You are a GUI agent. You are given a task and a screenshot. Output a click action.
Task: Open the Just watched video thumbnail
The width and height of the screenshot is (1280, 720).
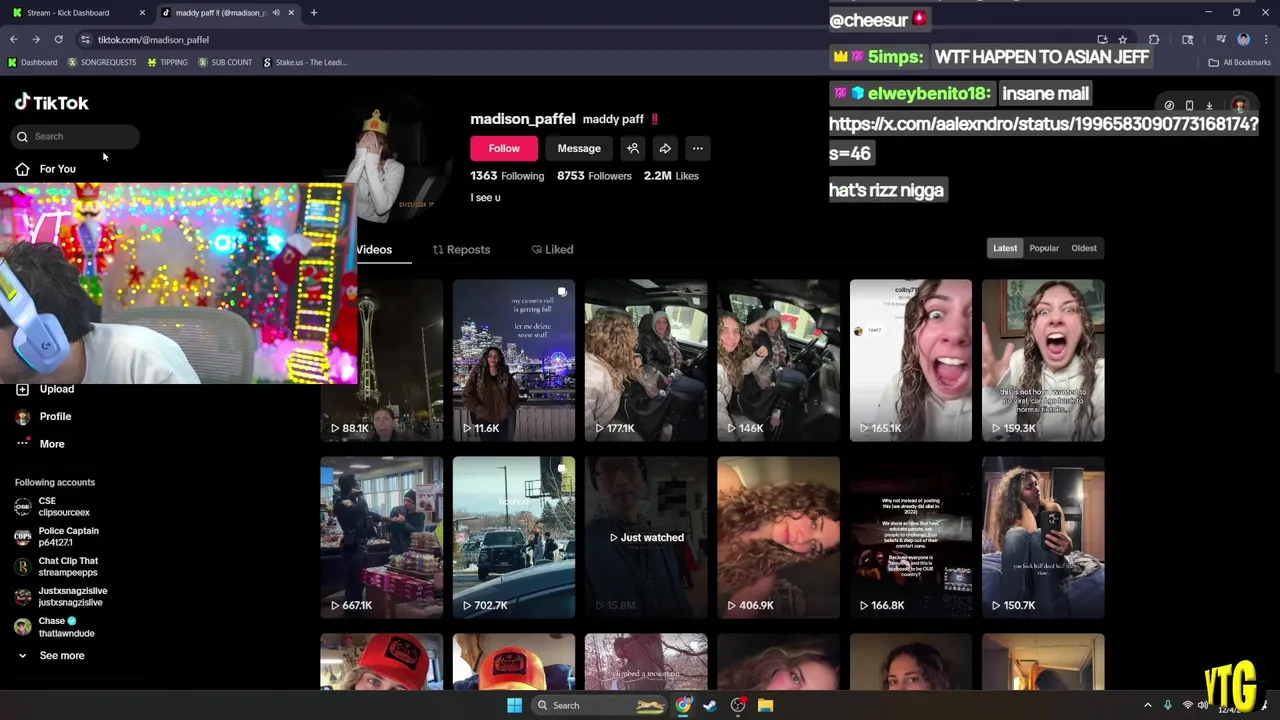click(646, 537)
